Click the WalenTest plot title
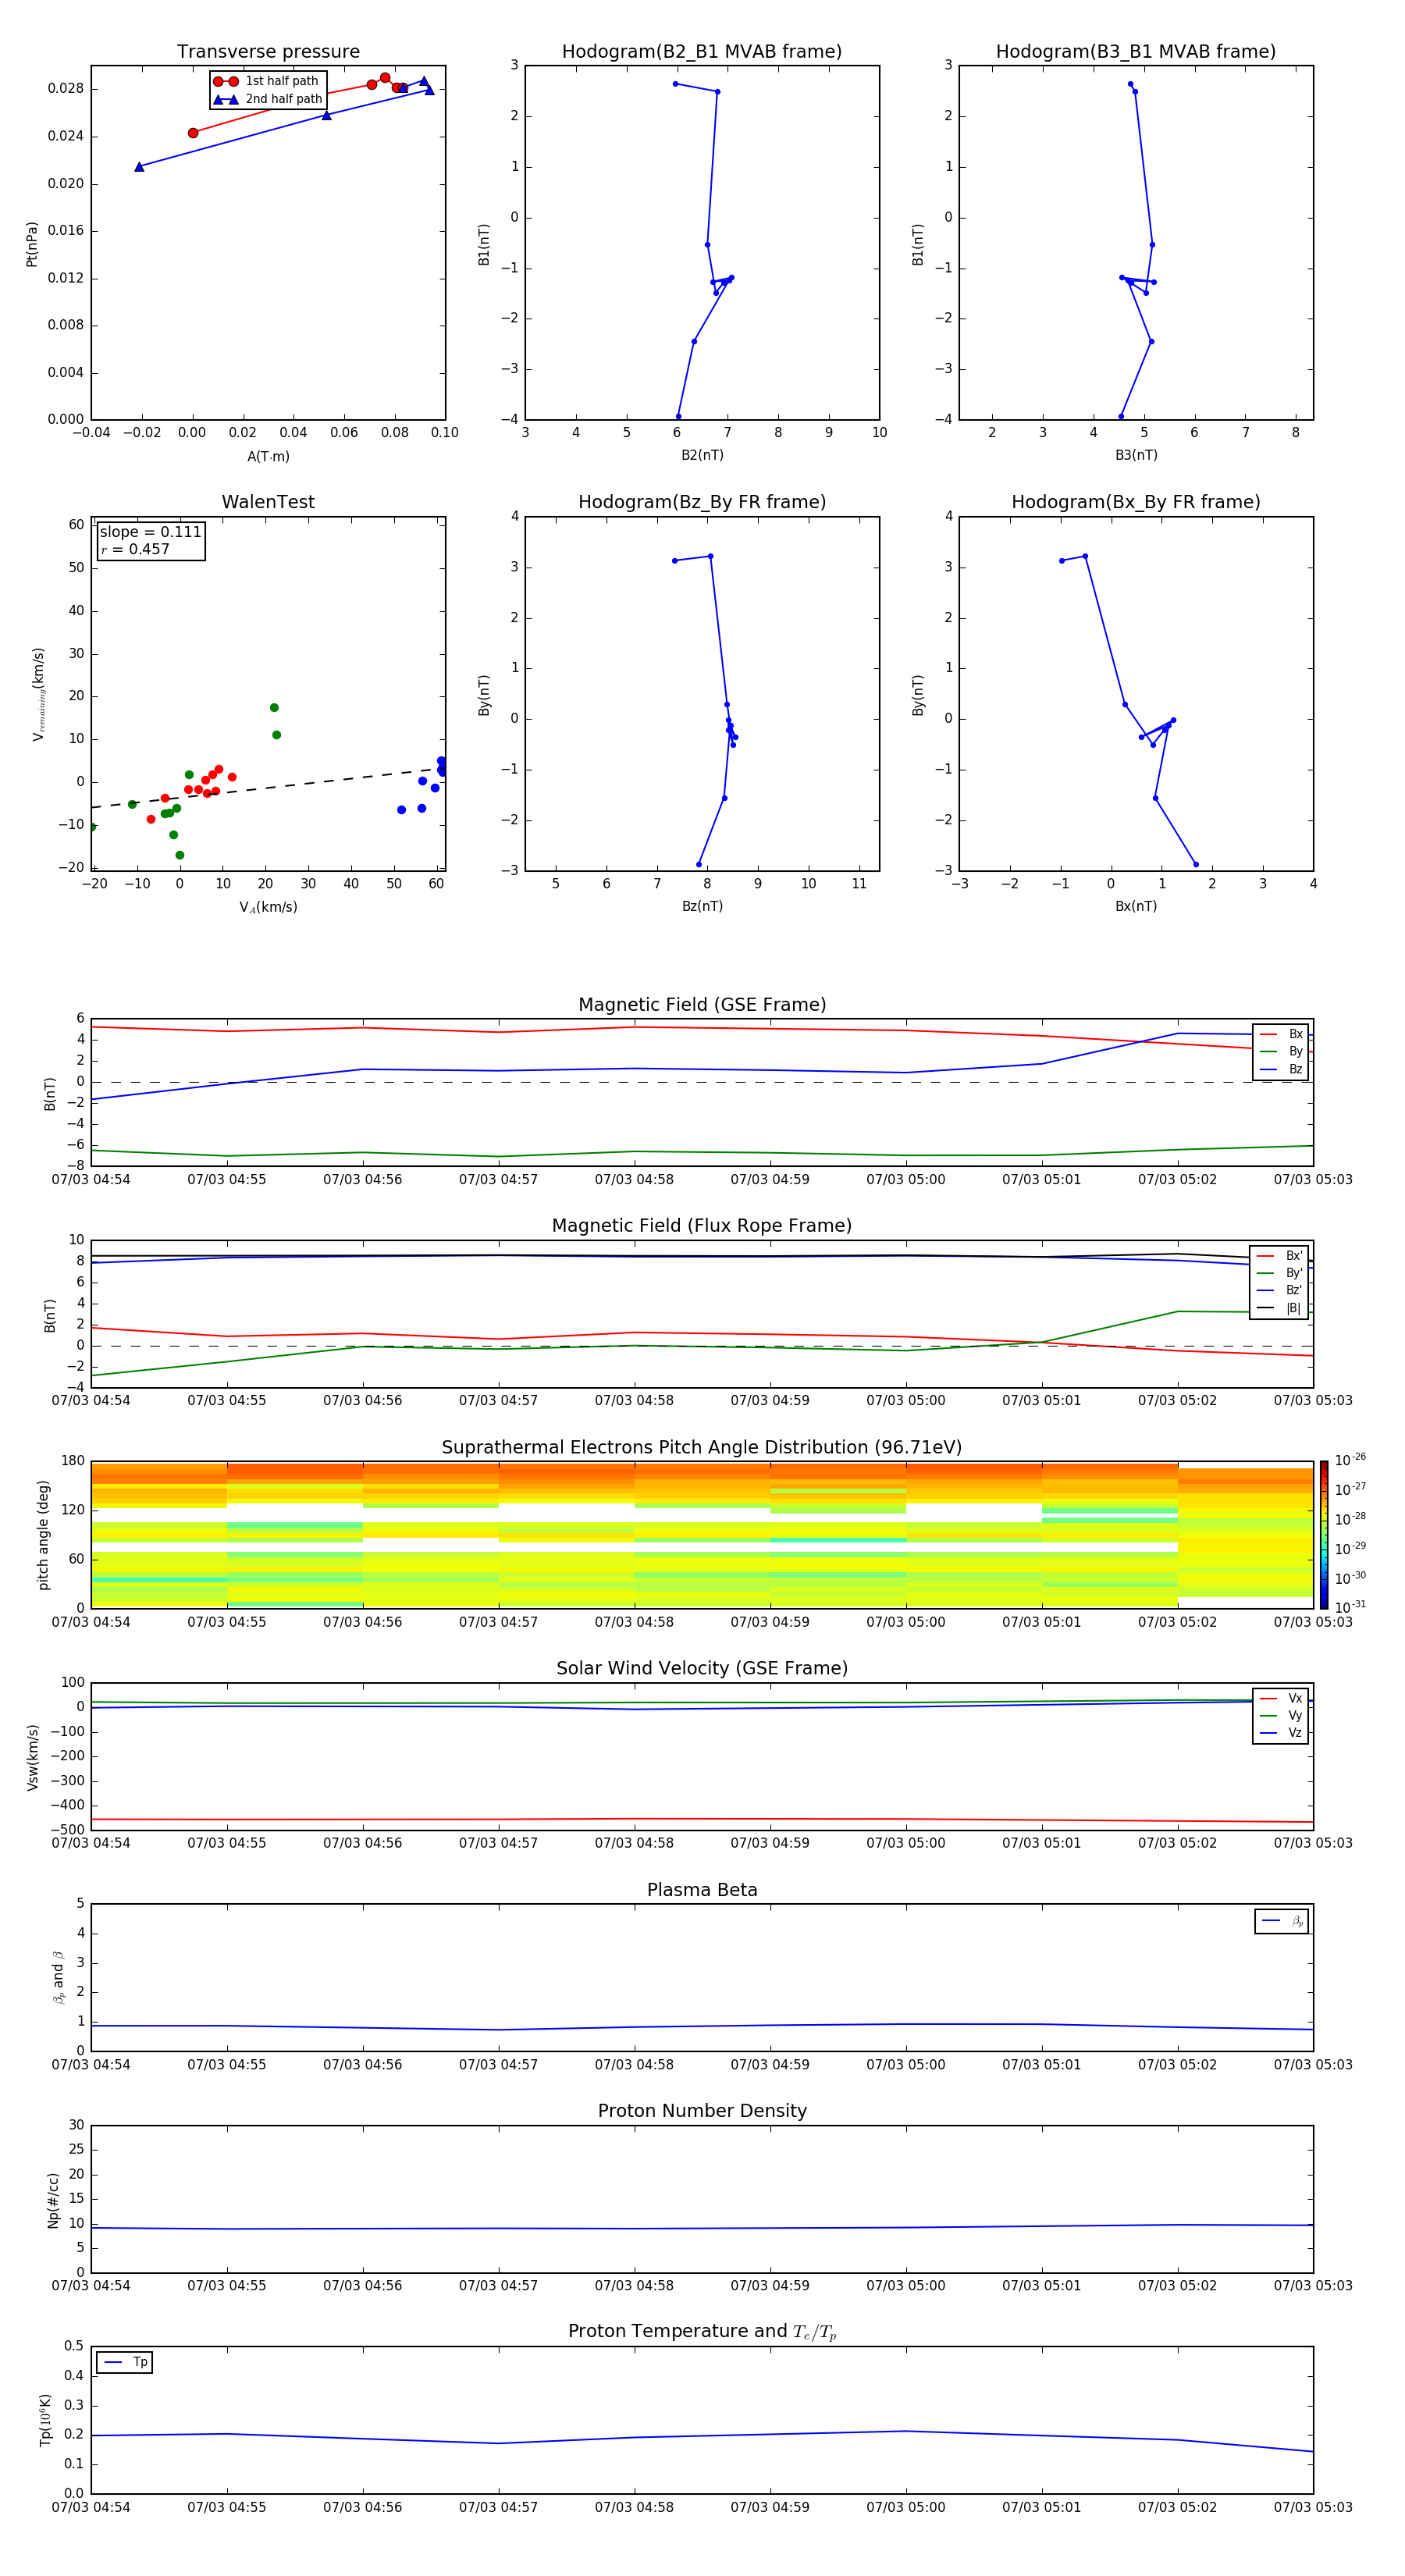Image resolution: width=1405 pixels, height=2576 pixels. 268,502
